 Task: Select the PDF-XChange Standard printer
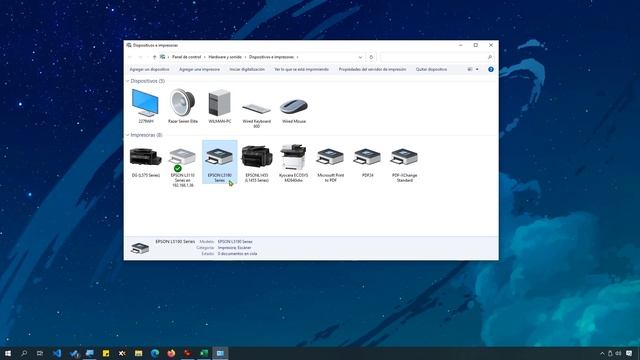click(404, 157)
